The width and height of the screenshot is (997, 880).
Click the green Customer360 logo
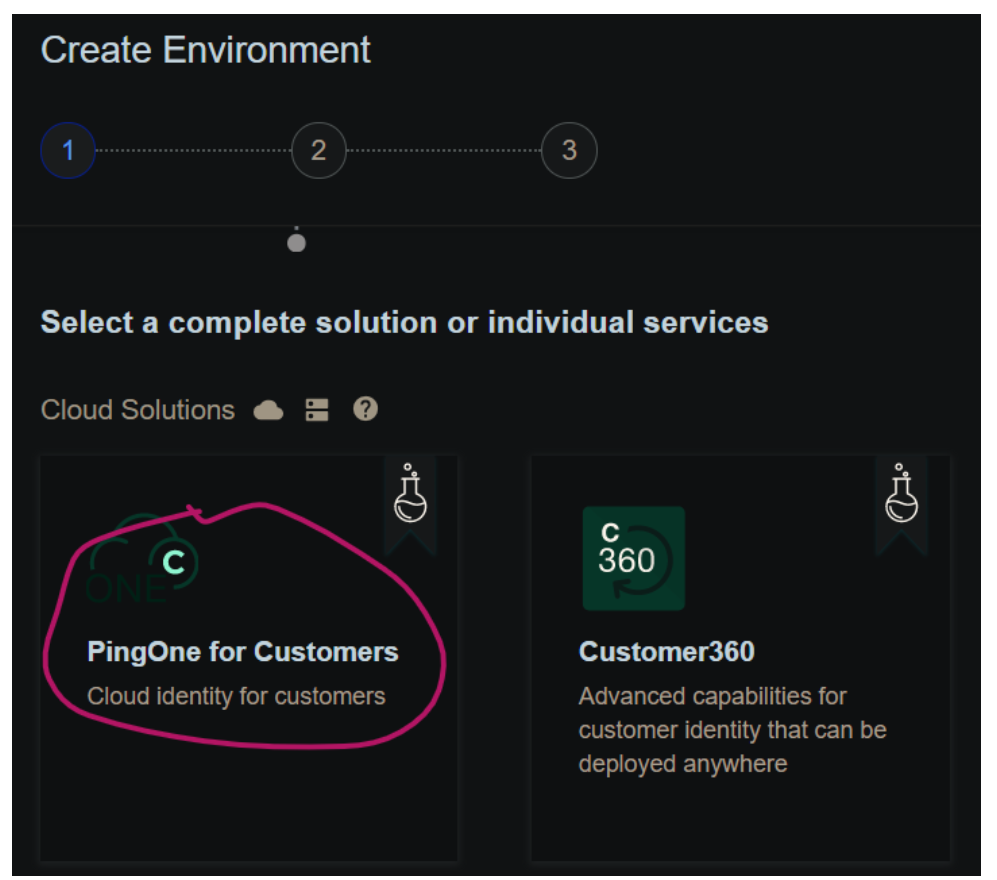[633, 558]
